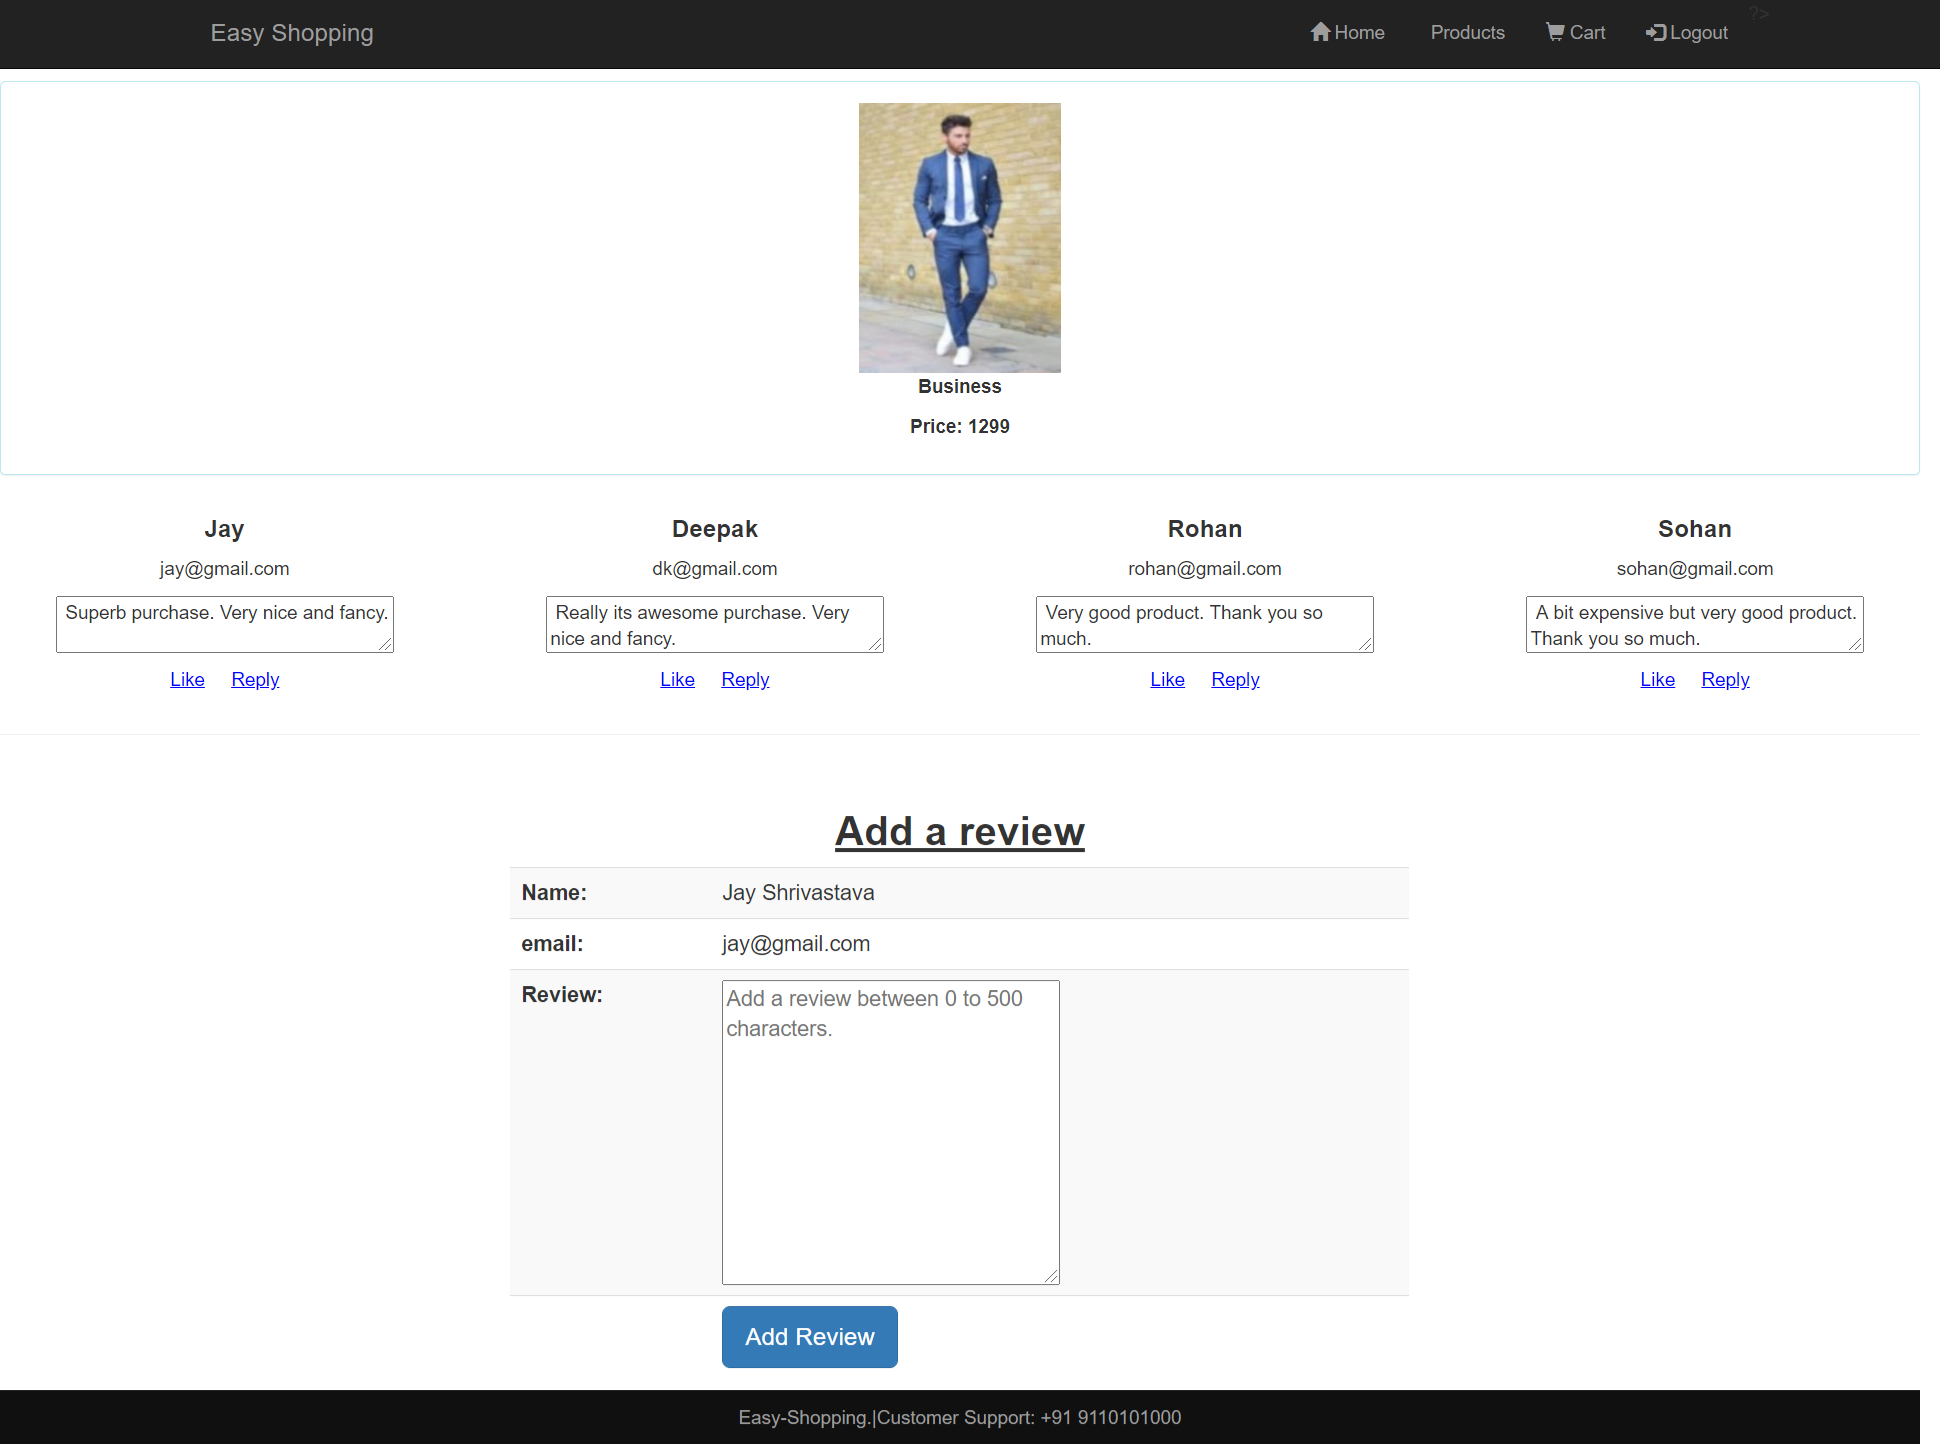
Task: Open the shopping Cart icon
Action: click(x=1554, y=32)
